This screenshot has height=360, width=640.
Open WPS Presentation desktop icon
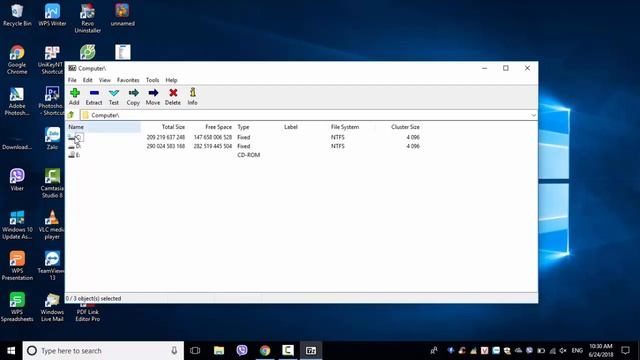[x=17, y=266]
